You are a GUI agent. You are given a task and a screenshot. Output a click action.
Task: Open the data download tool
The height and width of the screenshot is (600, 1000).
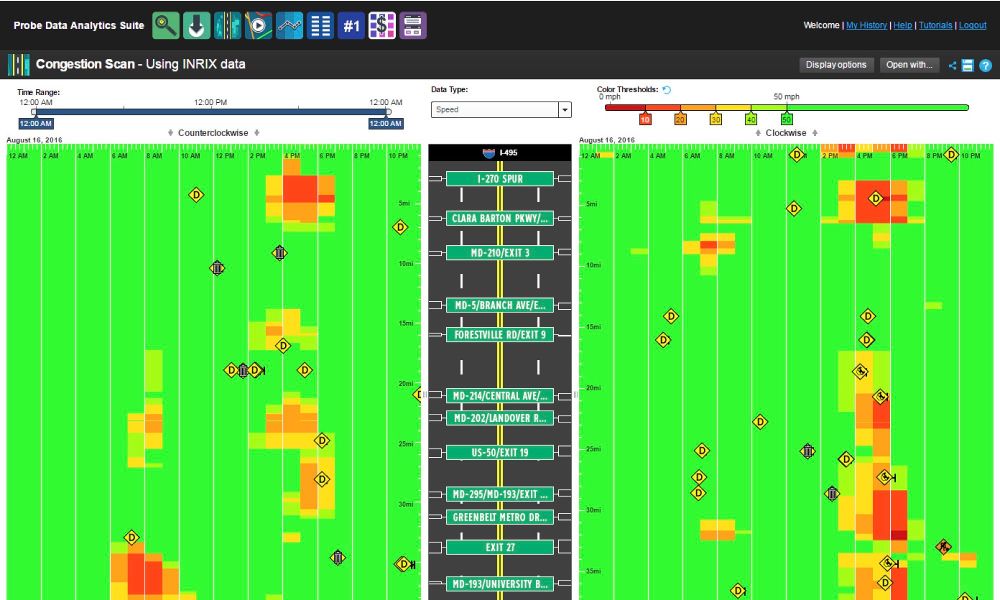pyautogui.click(x=196, y=25)
